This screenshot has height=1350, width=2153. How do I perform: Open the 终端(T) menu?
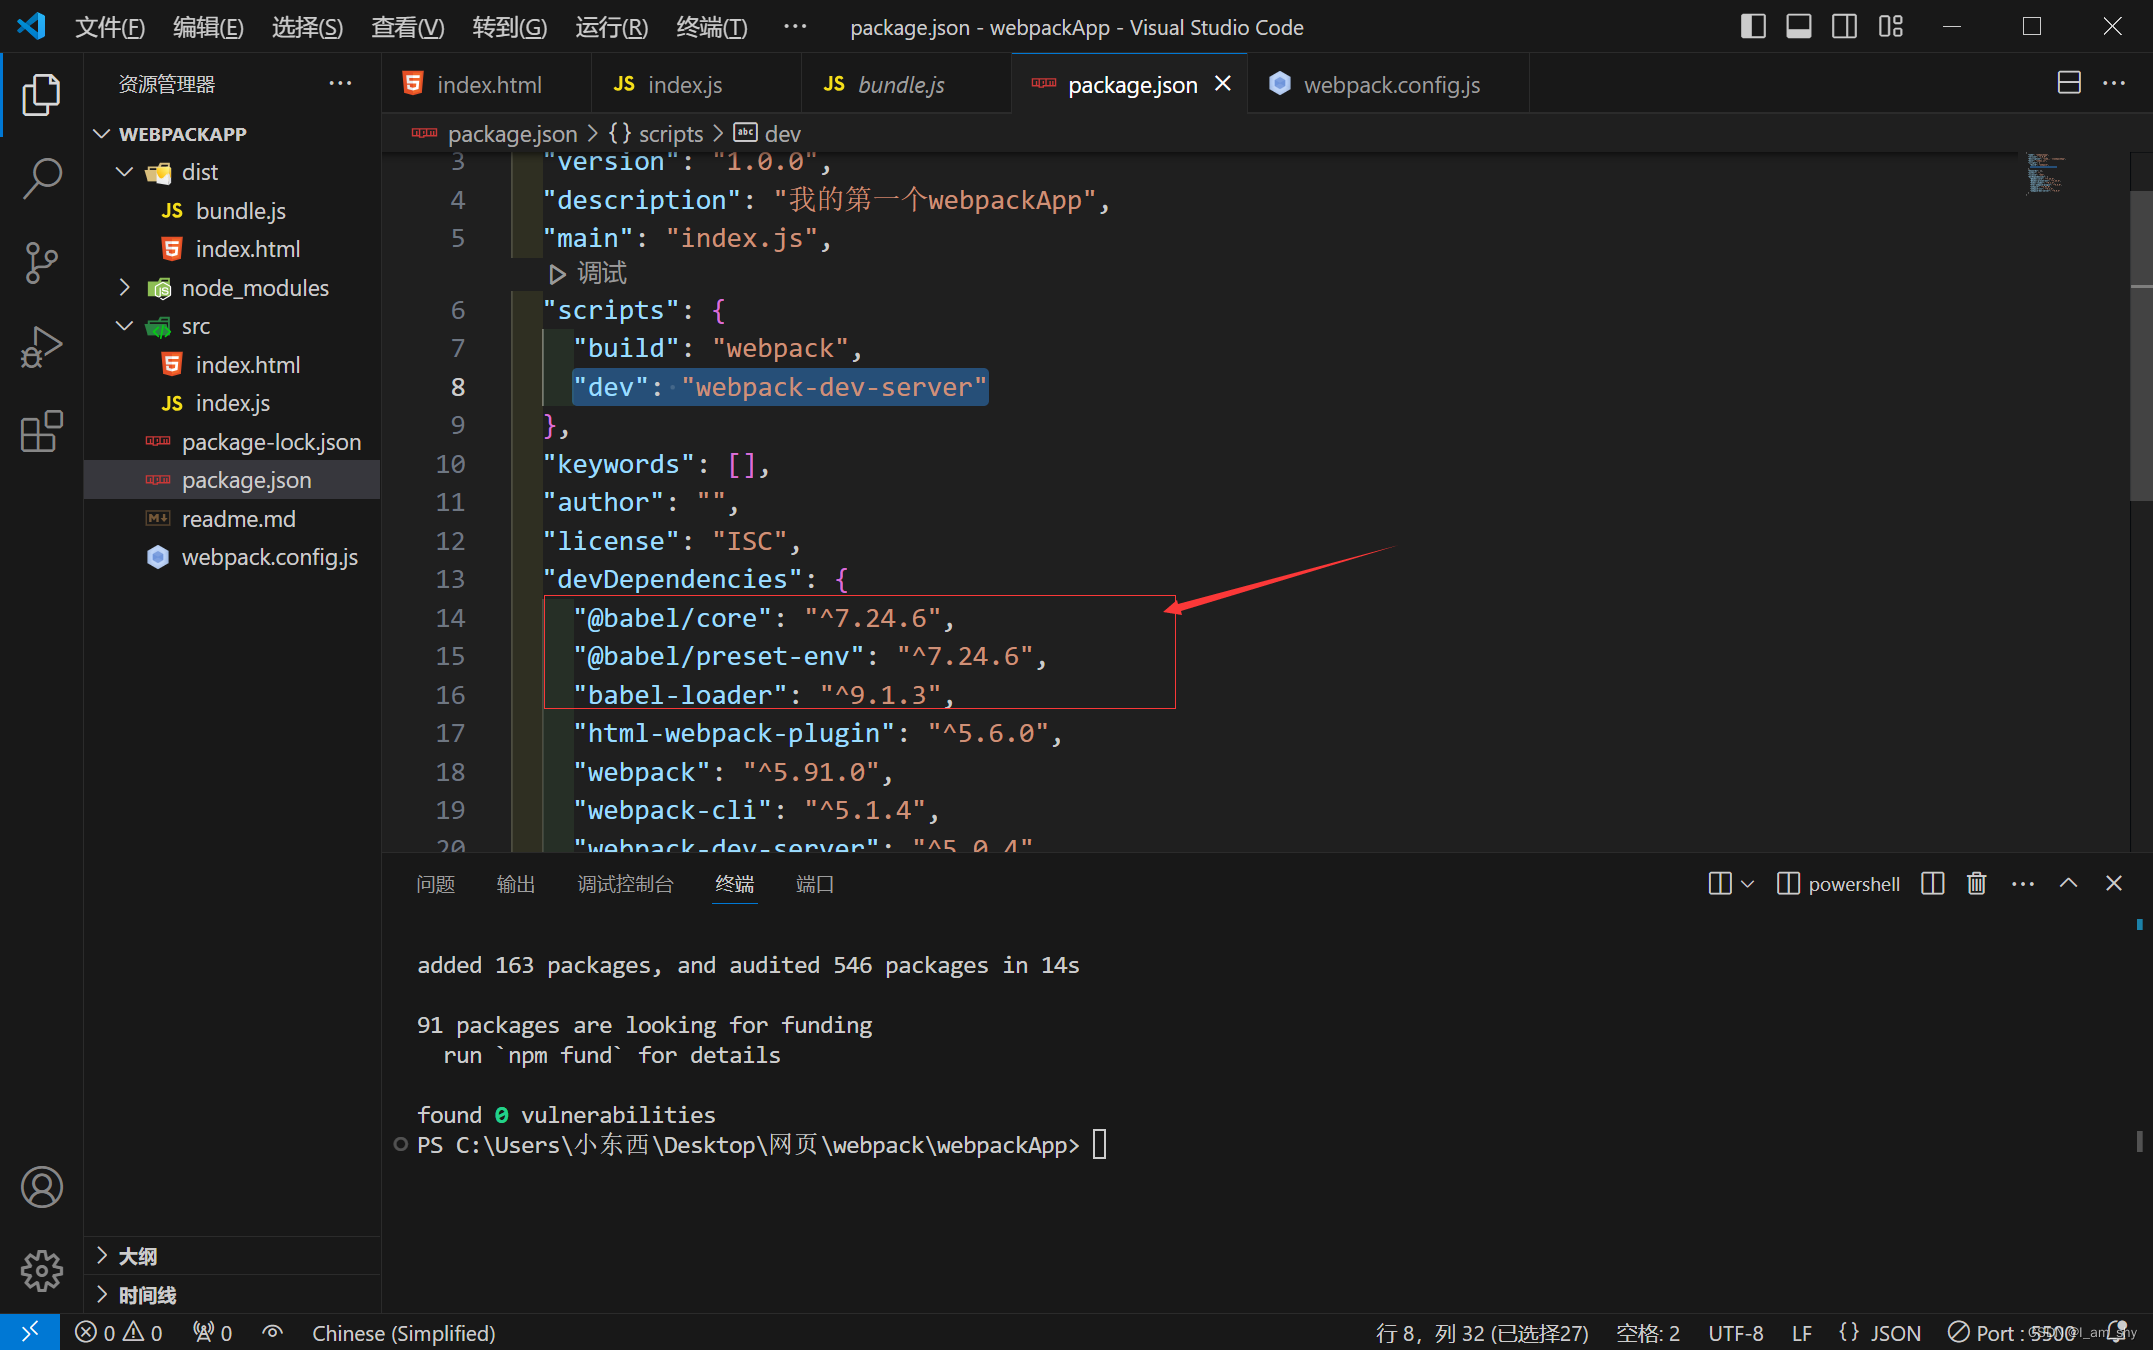tap(711, 27)
